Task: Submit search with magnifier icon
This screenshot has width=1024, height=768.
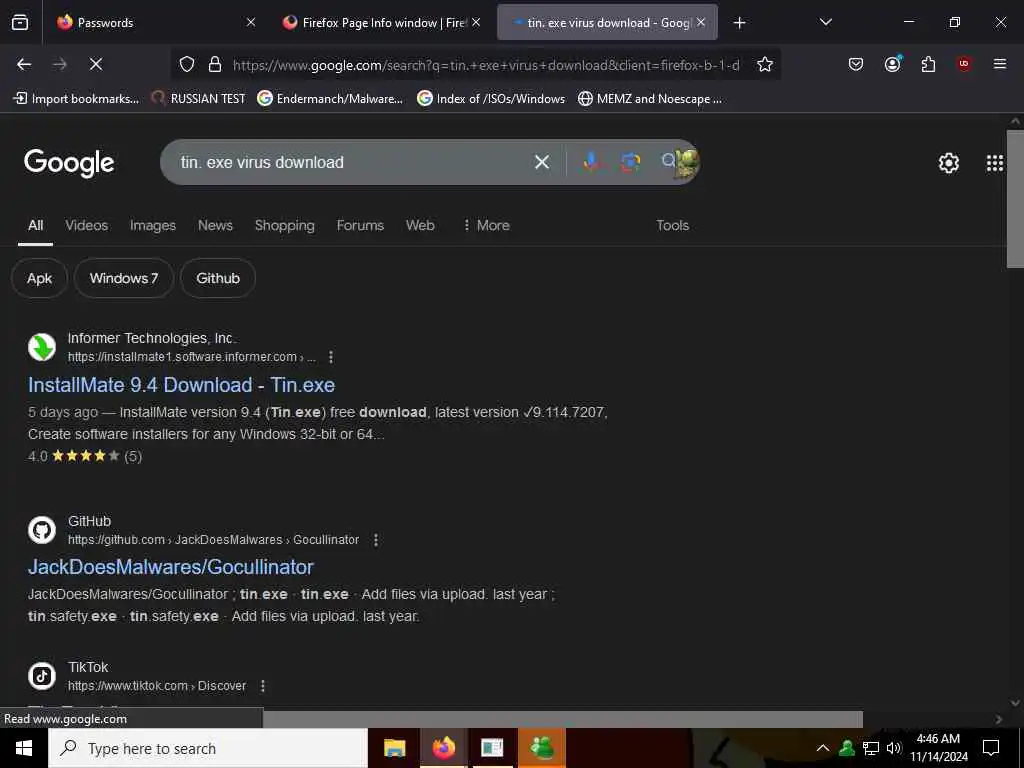Action: click(668, 161)
